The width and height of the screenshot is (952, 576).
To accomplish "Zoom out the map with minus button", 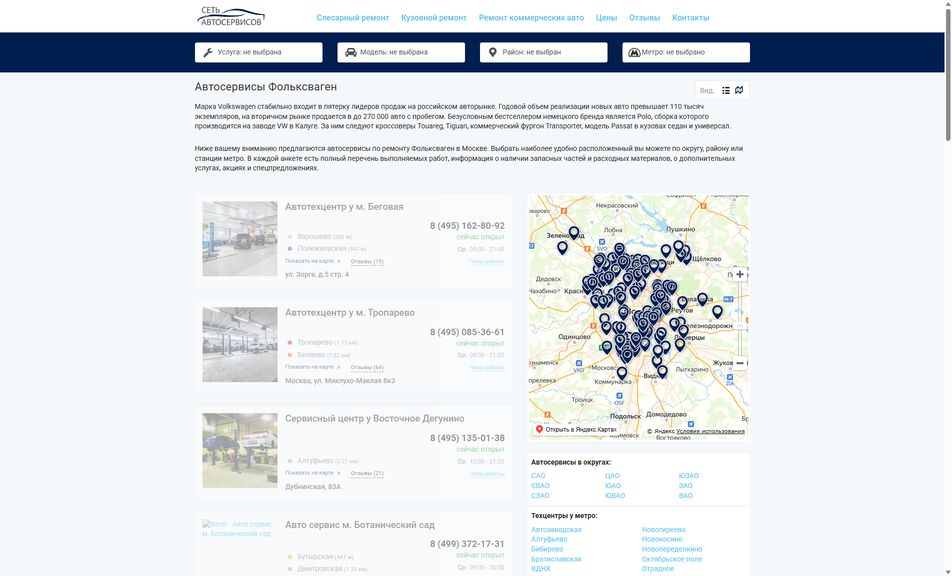I will [x=740, y=363].
